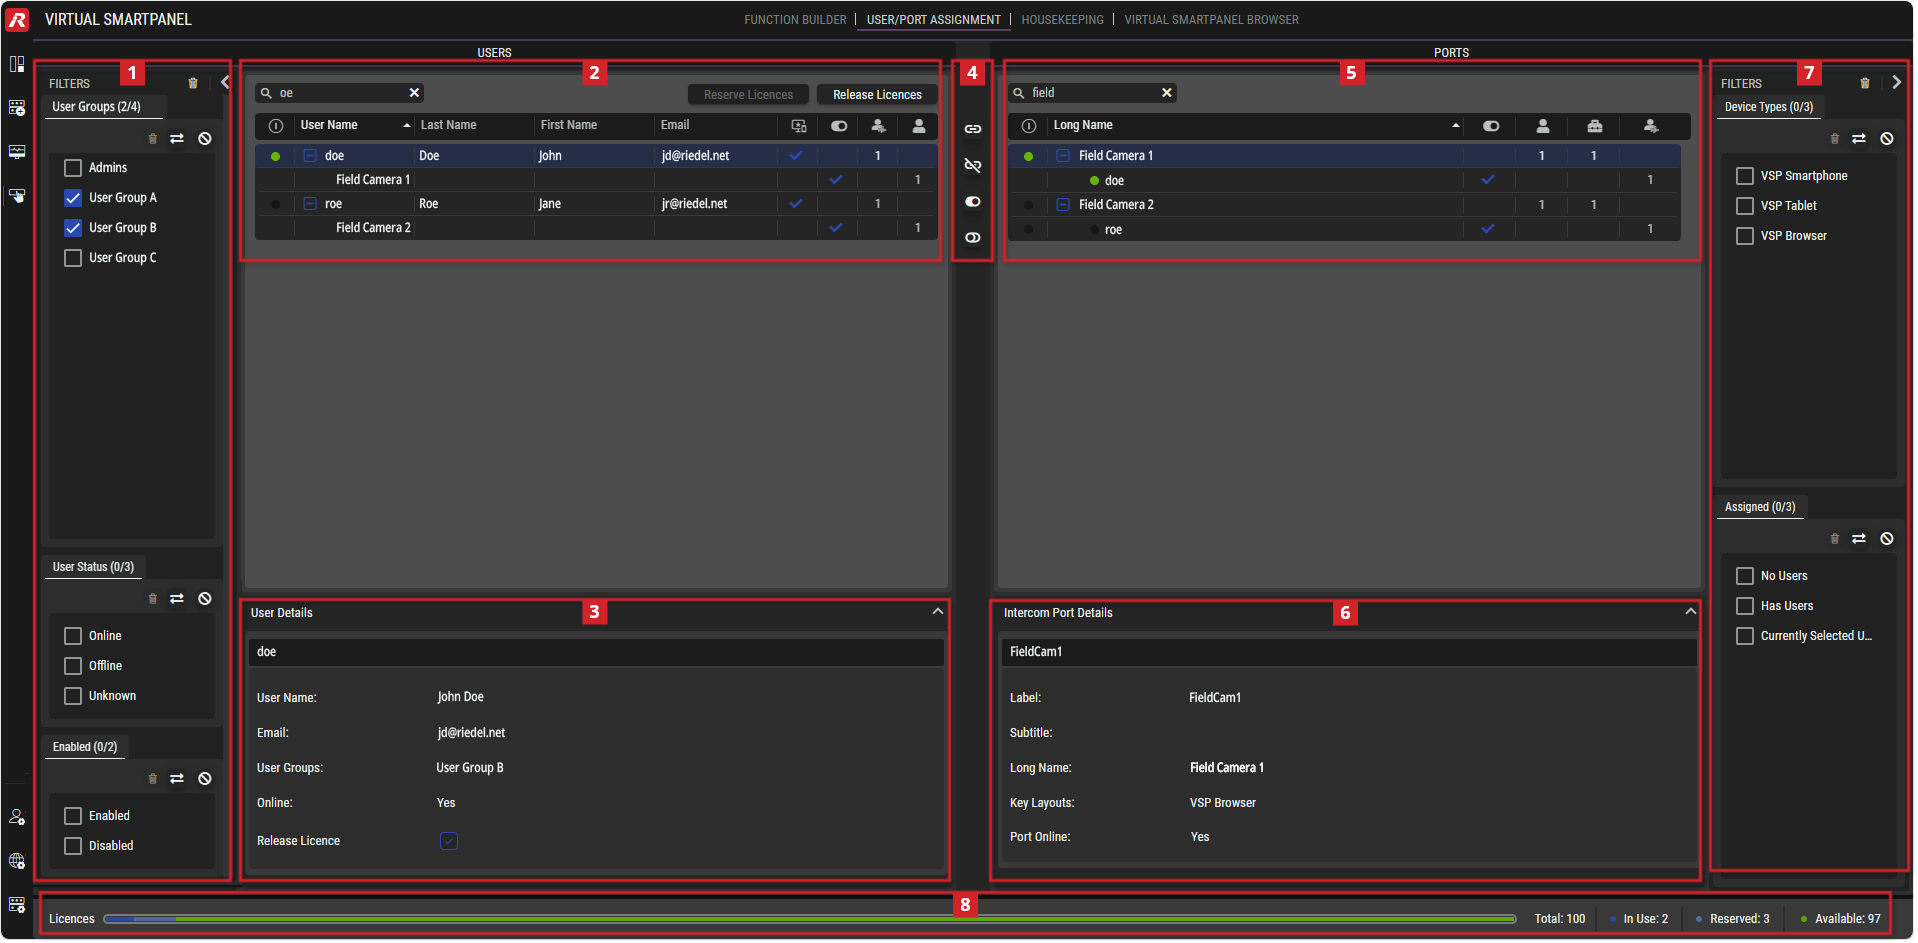This screenshot has height=943, width=1918.
Task: Click the users search field
Action: pyautogui.click(x=340, y=93)
